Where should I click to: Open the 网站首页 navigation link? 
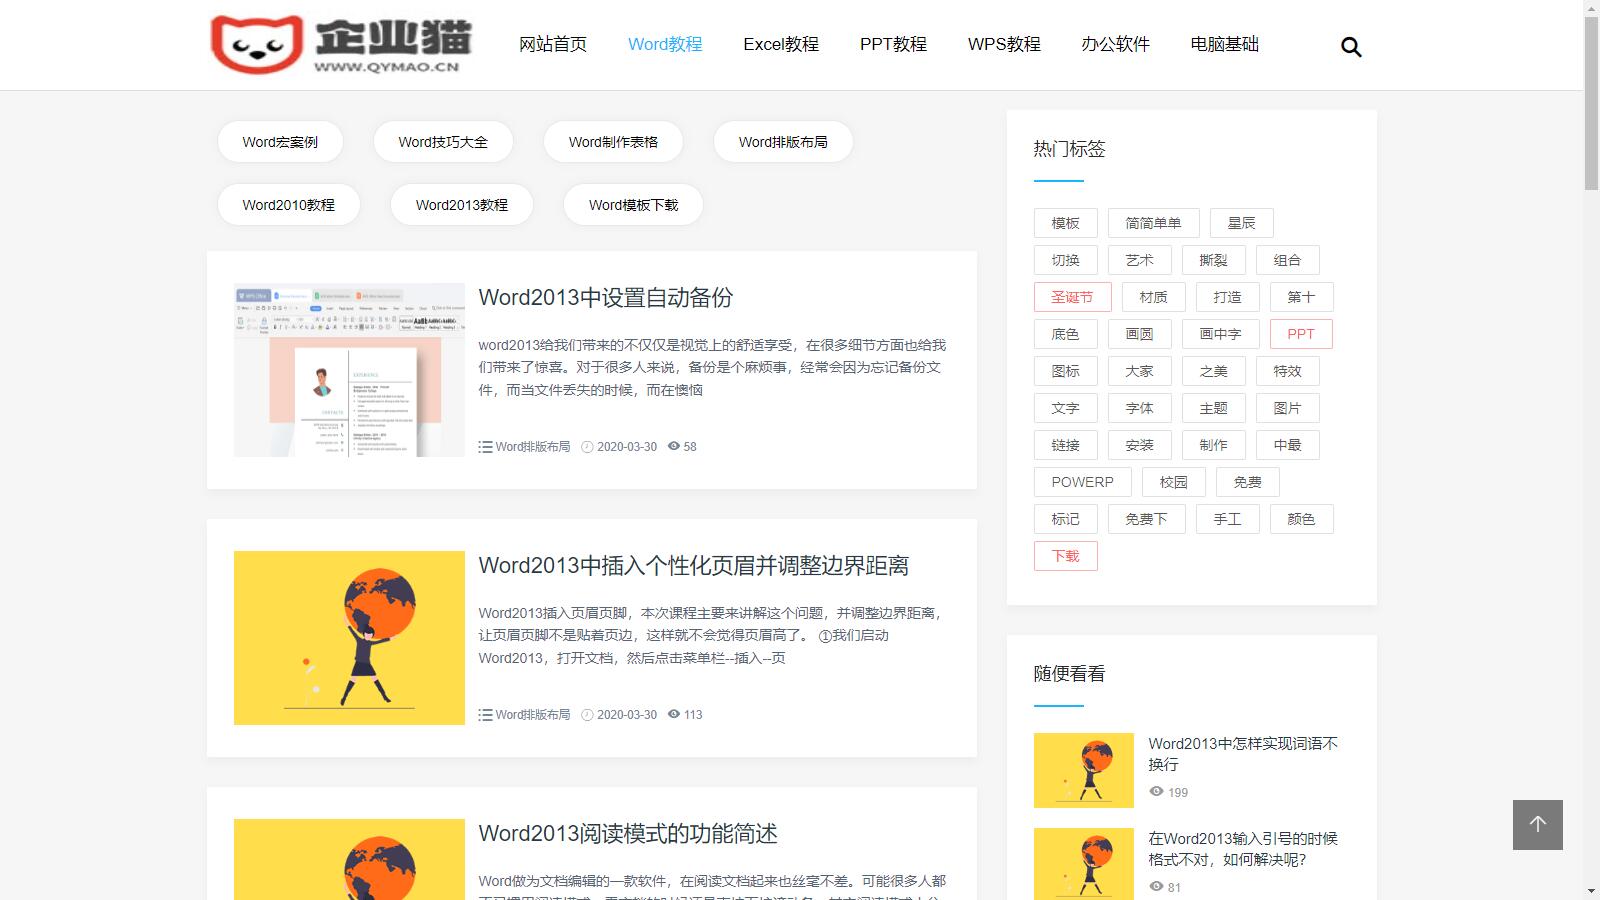[x=553, y=44]
